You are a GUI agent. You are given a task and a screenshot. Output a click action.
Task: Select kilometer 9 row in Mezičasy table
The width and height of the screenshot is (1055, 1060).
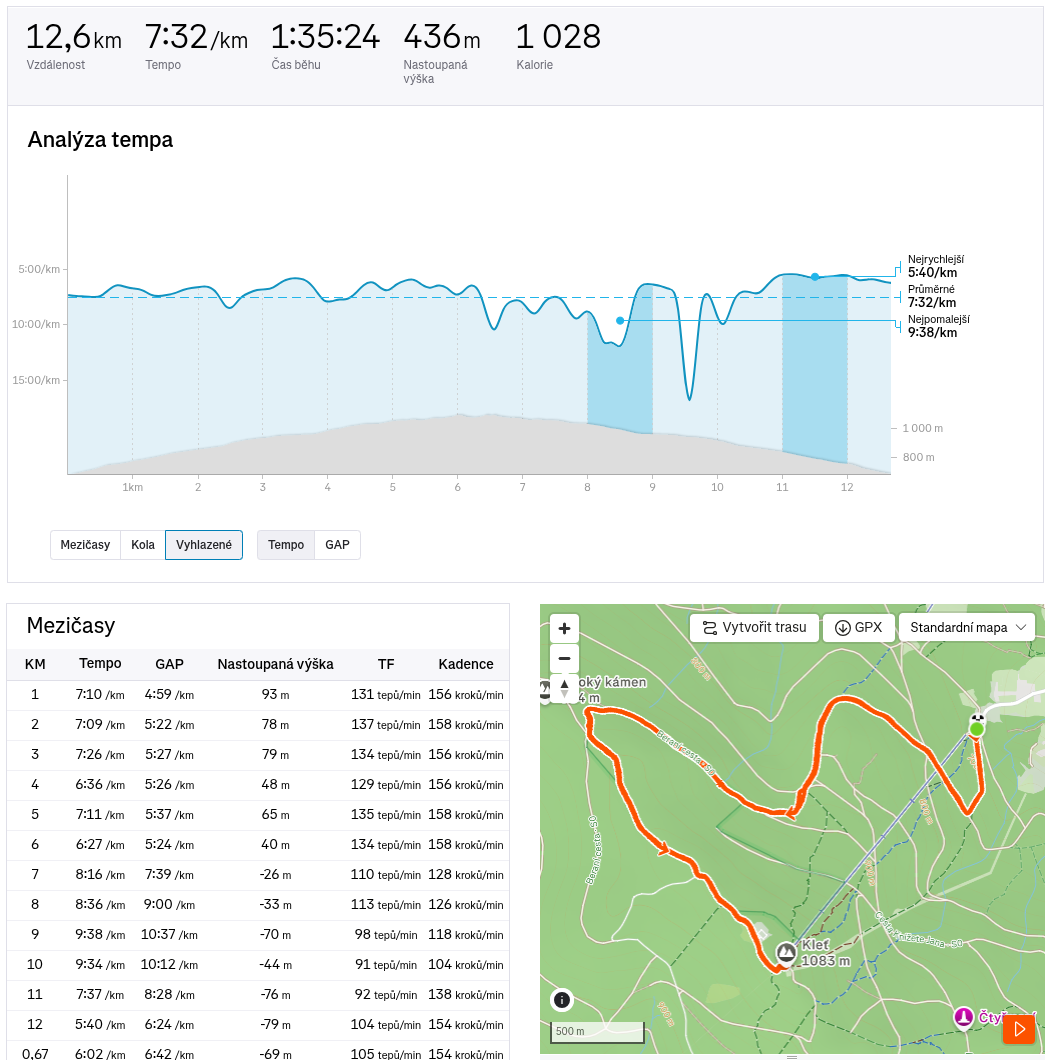pos(258,935)
